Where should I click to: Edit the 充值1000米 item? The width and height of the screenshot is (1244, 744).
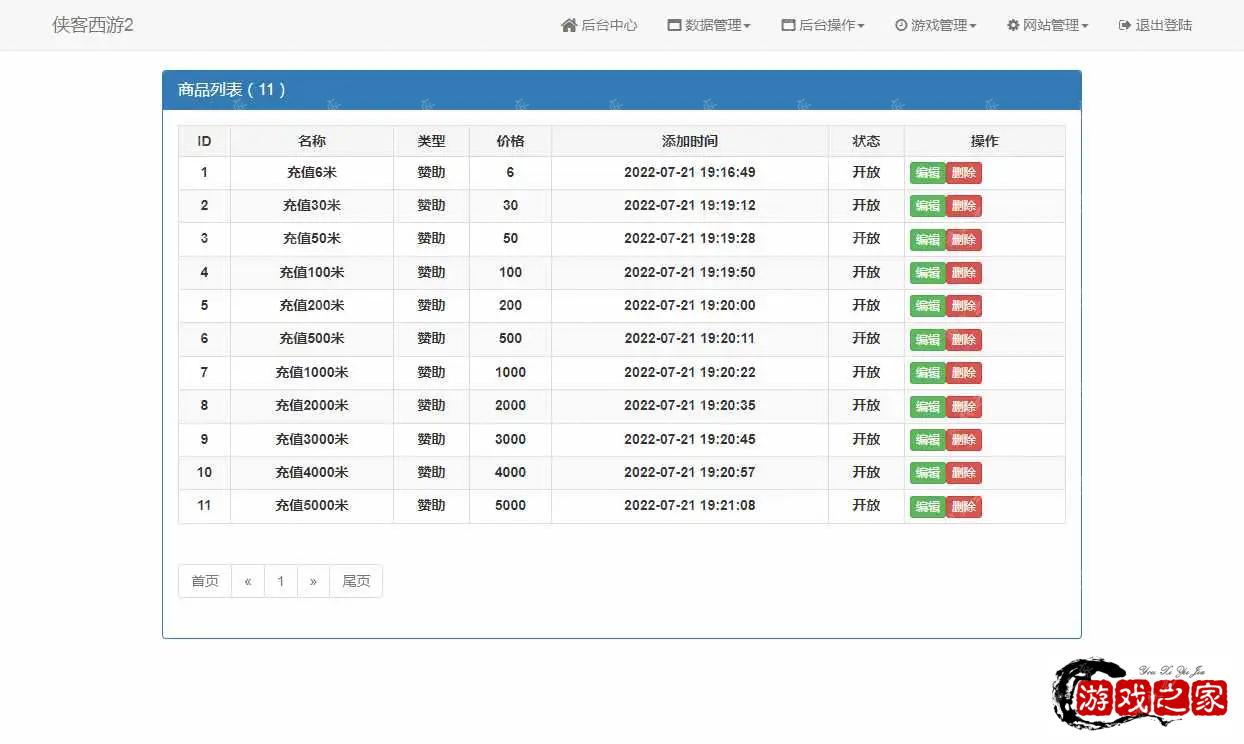click(x=928, y=373)
